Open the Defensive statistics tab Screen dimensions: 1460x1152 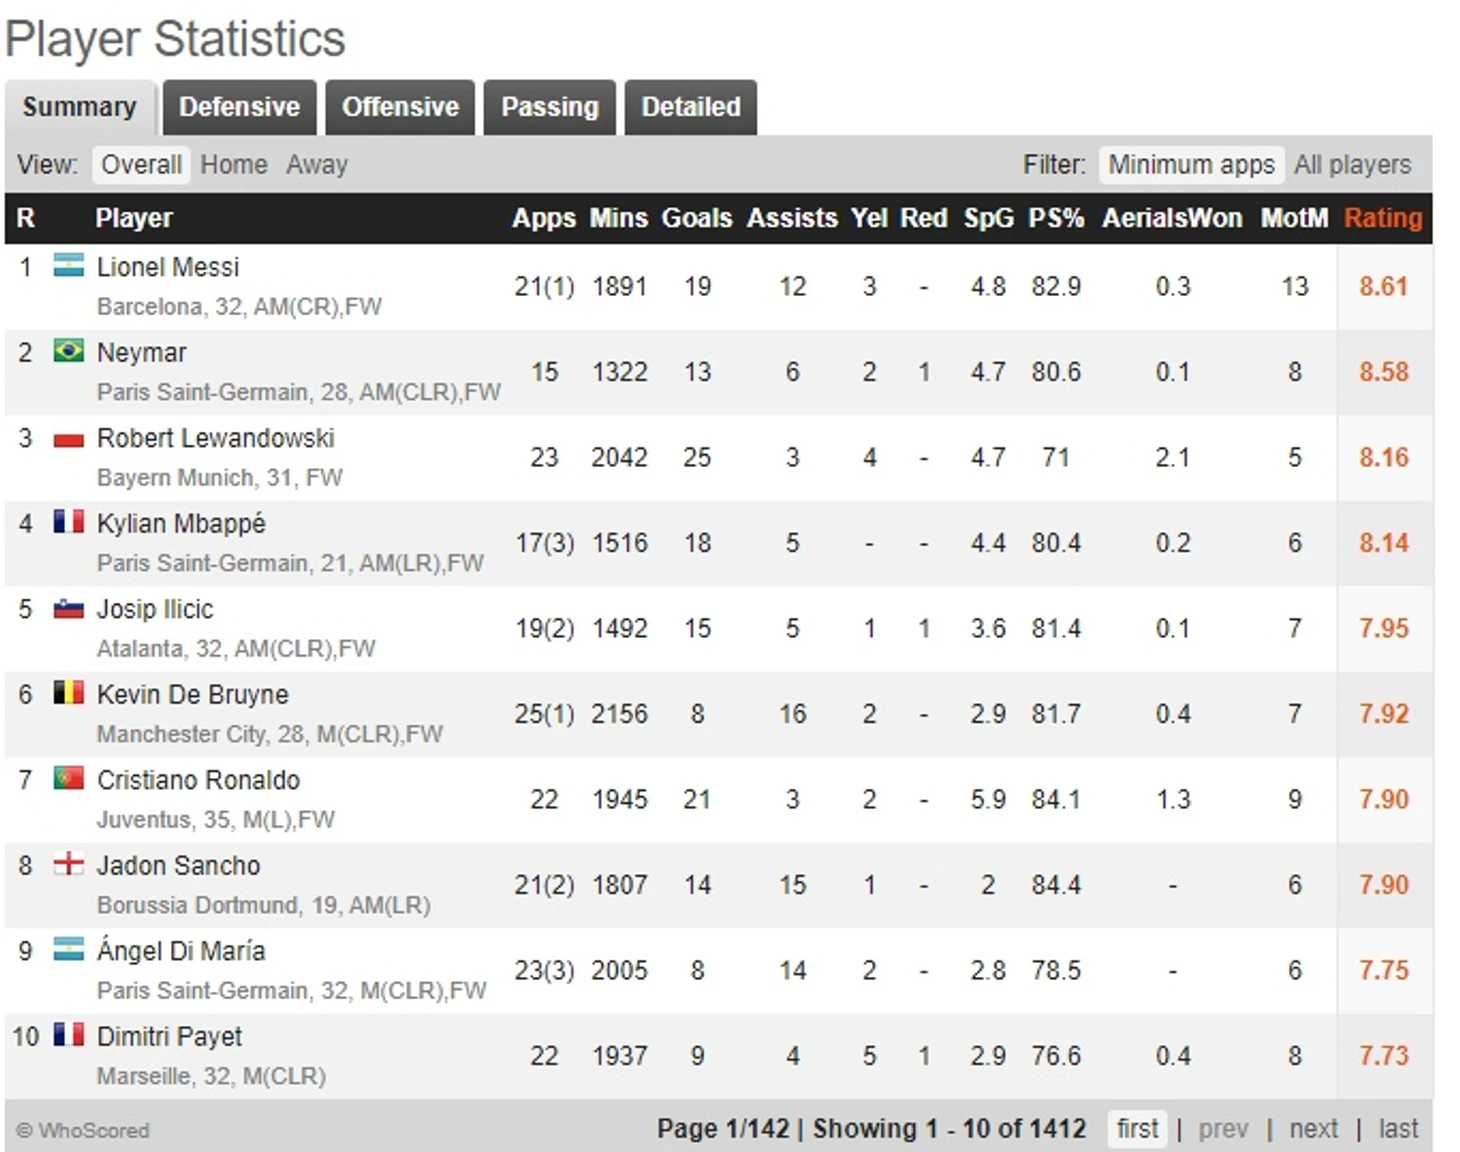point(239,107)
